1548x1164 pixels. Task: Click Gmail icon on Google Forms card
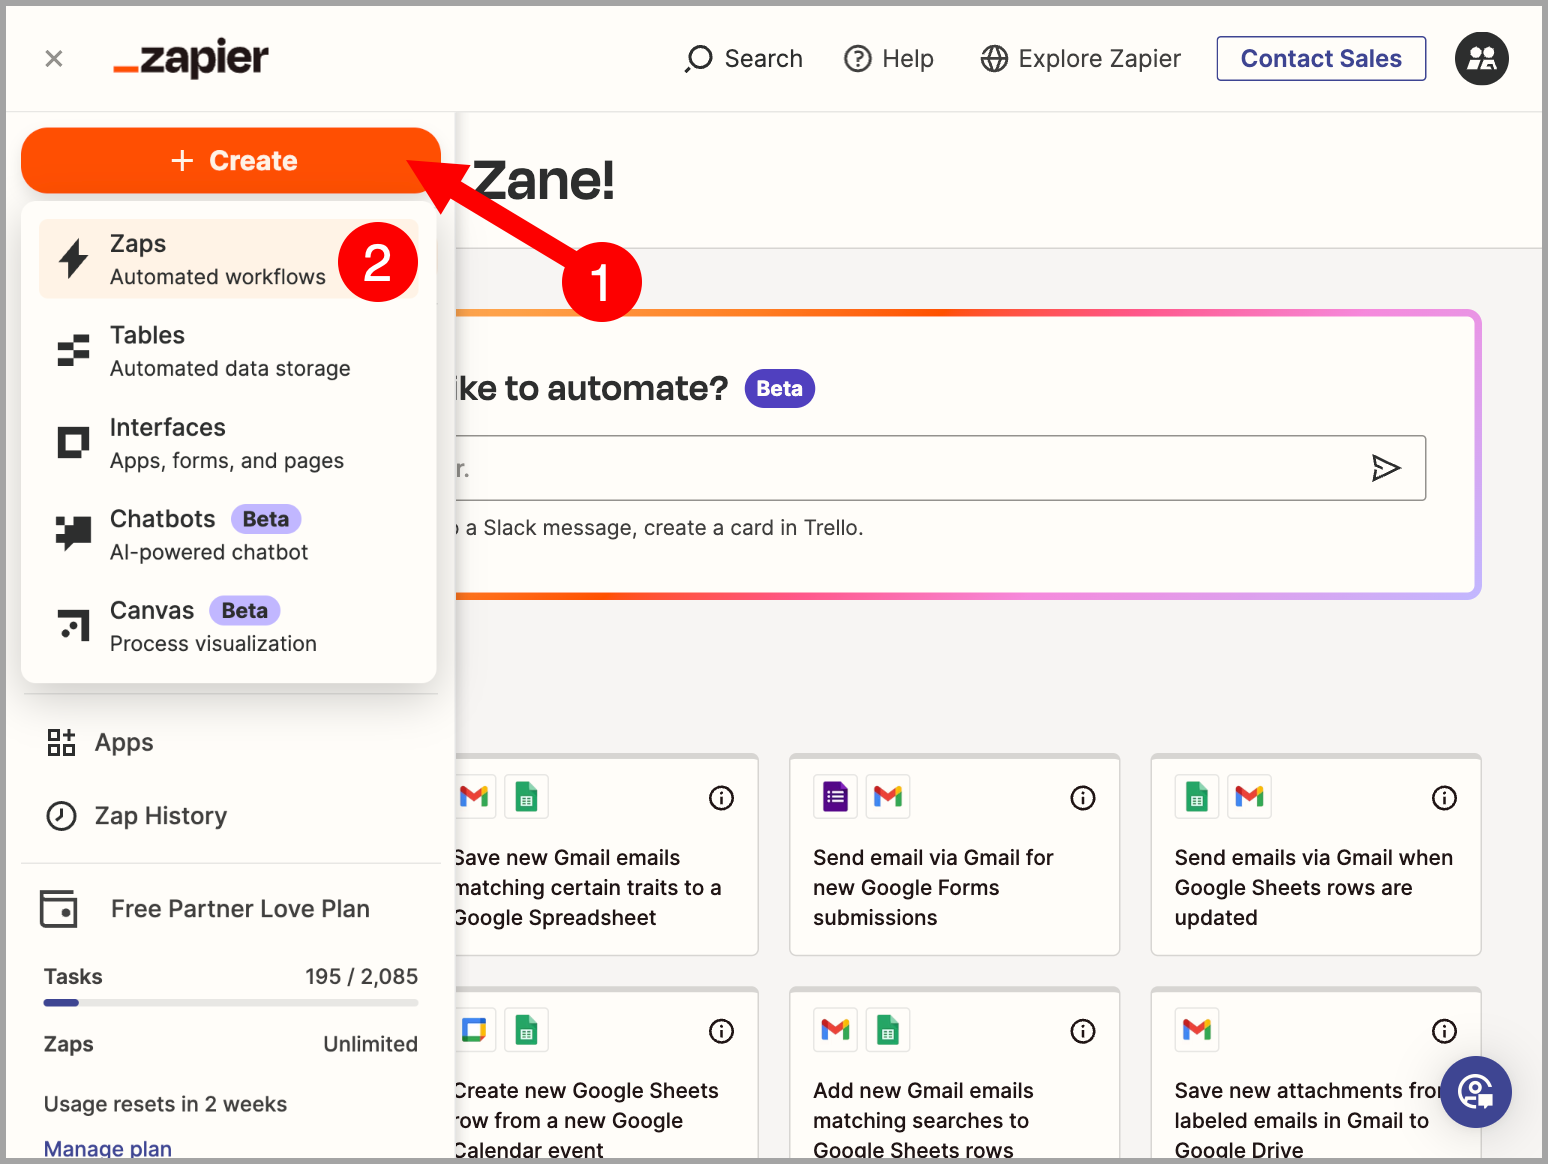[x=888, y=797]
